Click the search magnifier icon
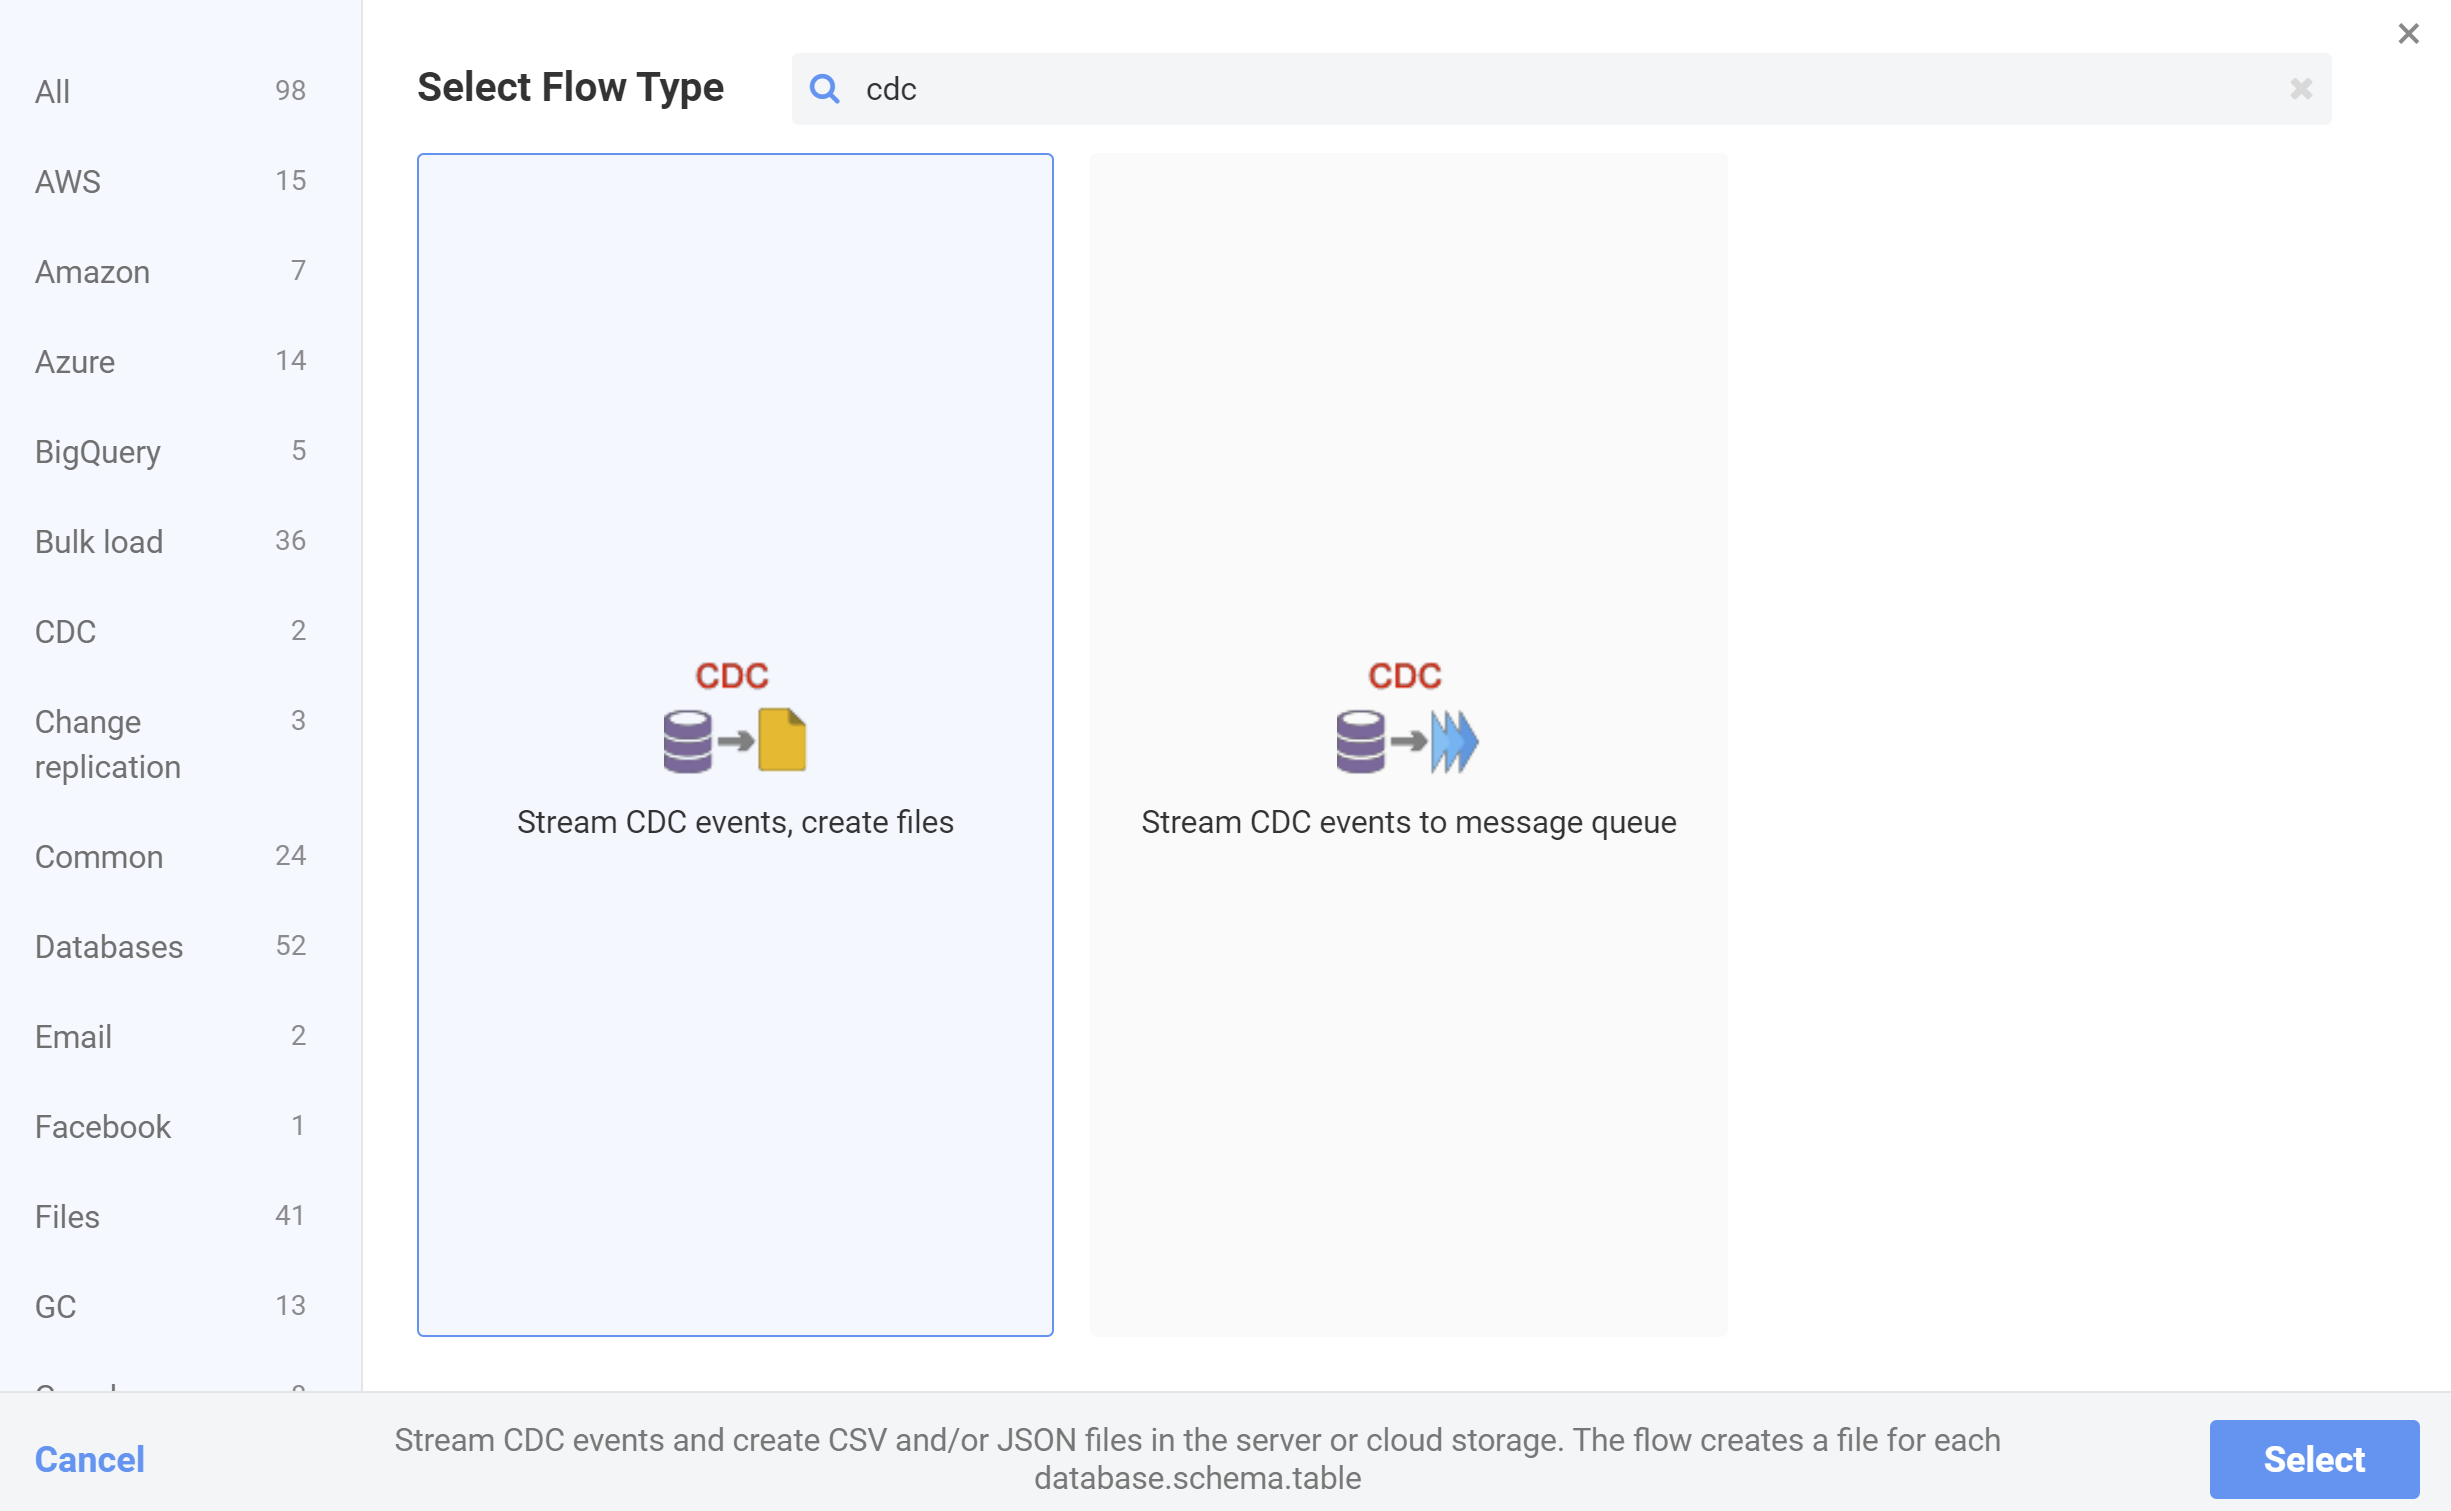Image resolution: width=2451 pixels, height=1511 pixels. [x=824, y=89]
